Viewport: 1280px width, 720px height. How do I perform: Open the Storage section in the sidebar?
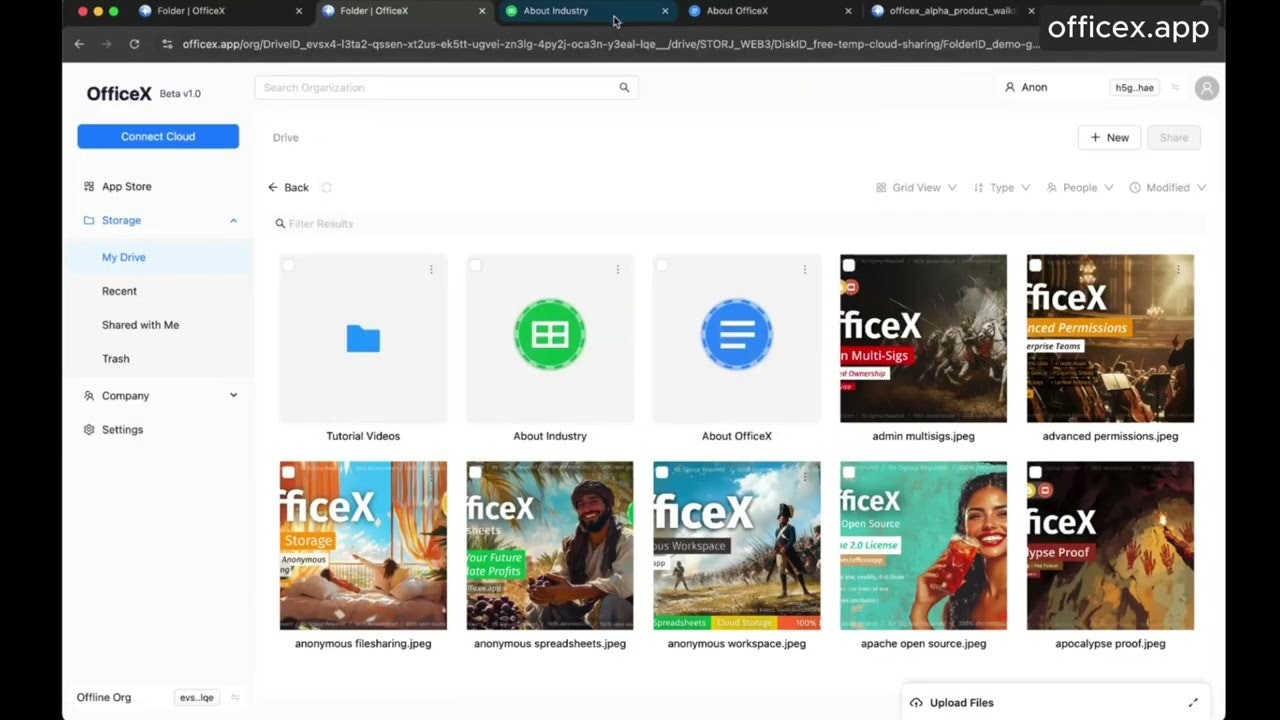tap(121, 220)
